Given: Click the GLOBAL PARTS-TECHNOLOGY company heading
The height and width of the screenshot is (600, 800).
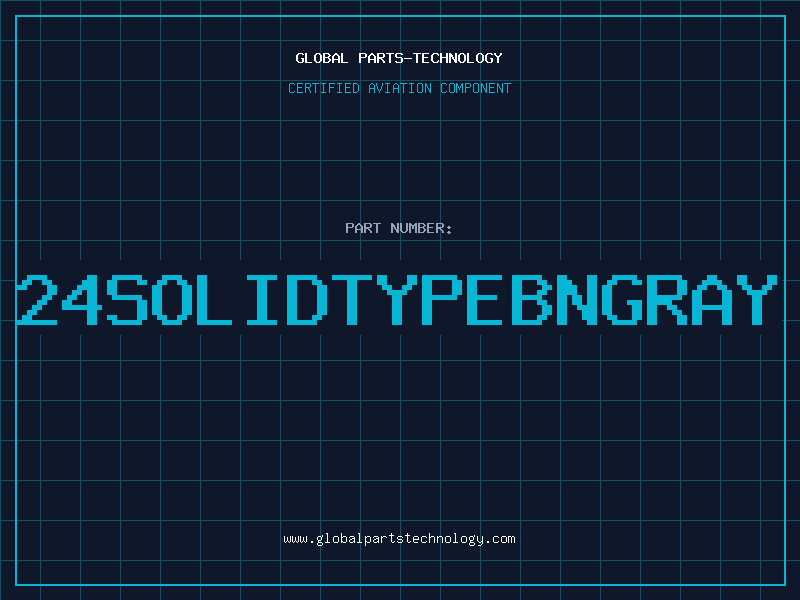Looking at the screenshot, I should (399, 58).
